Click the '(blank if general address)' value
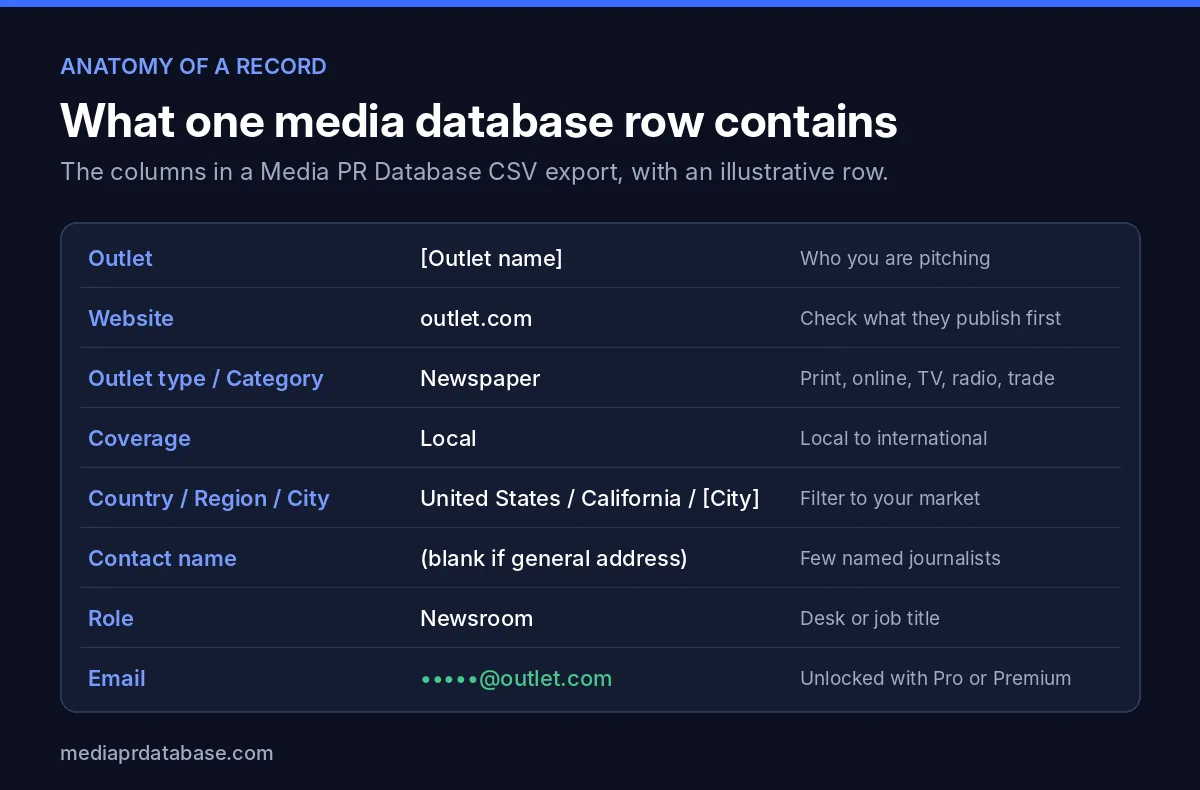The image size is (1200, 790). click(554, 558)
